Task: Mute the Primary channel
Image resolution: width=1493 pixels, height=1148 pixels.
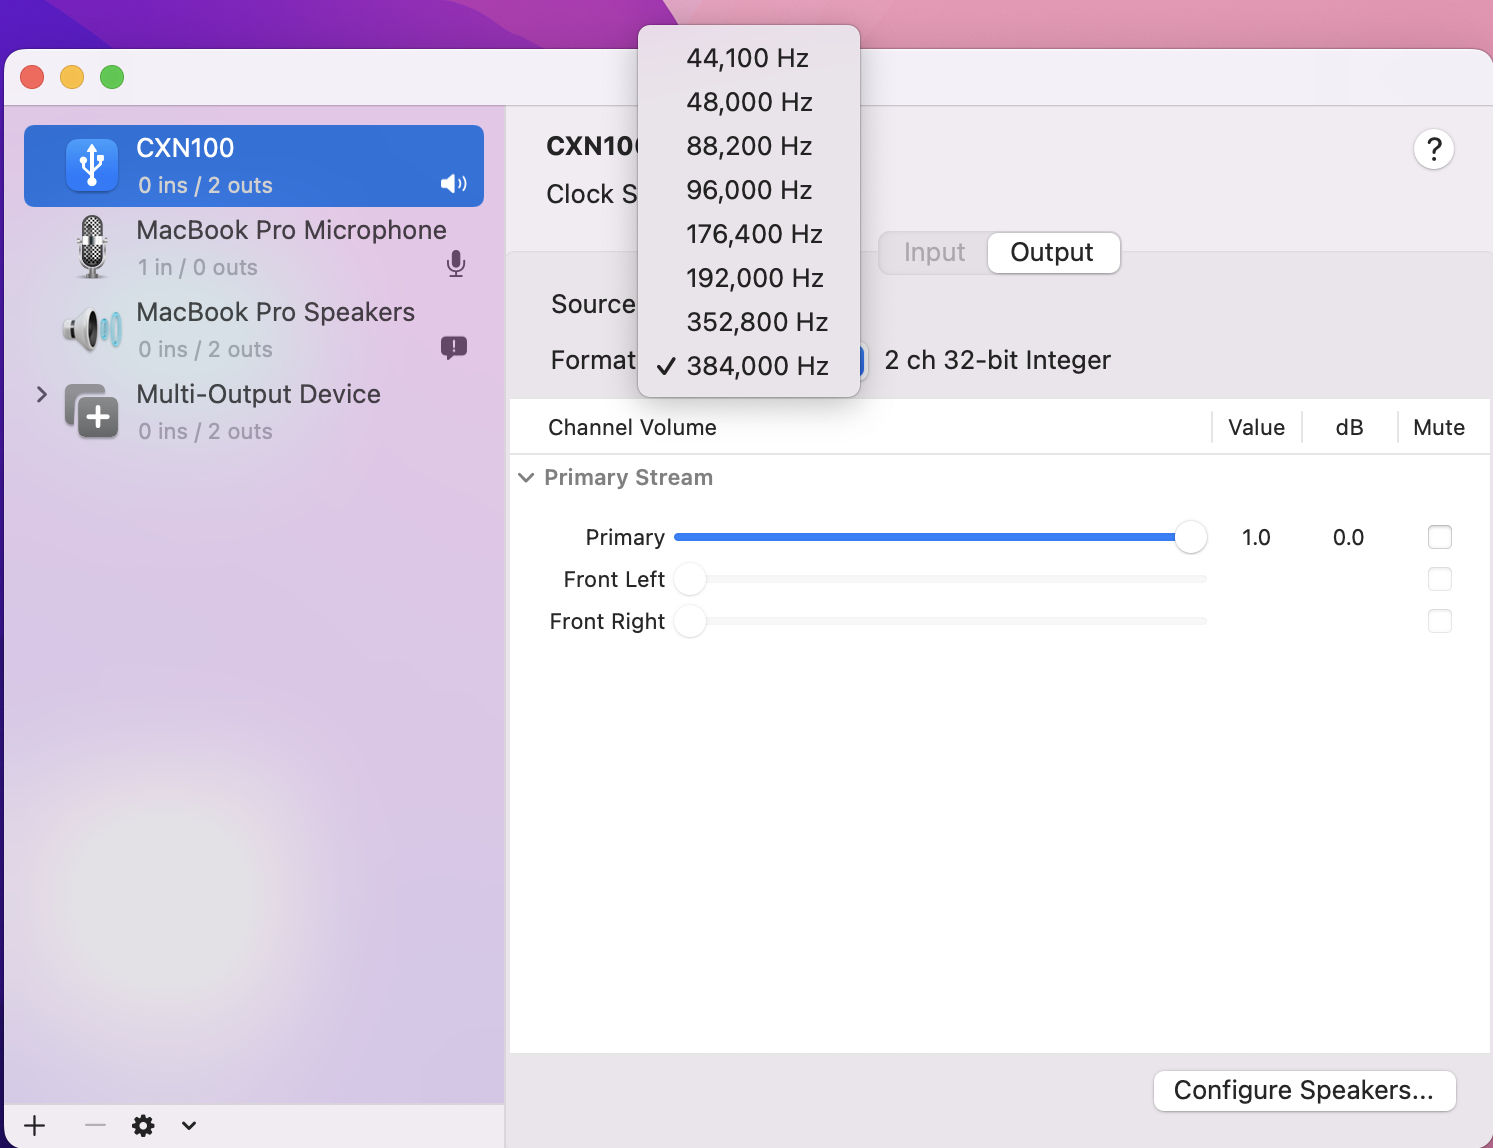Action: (x=1440, y=537)
